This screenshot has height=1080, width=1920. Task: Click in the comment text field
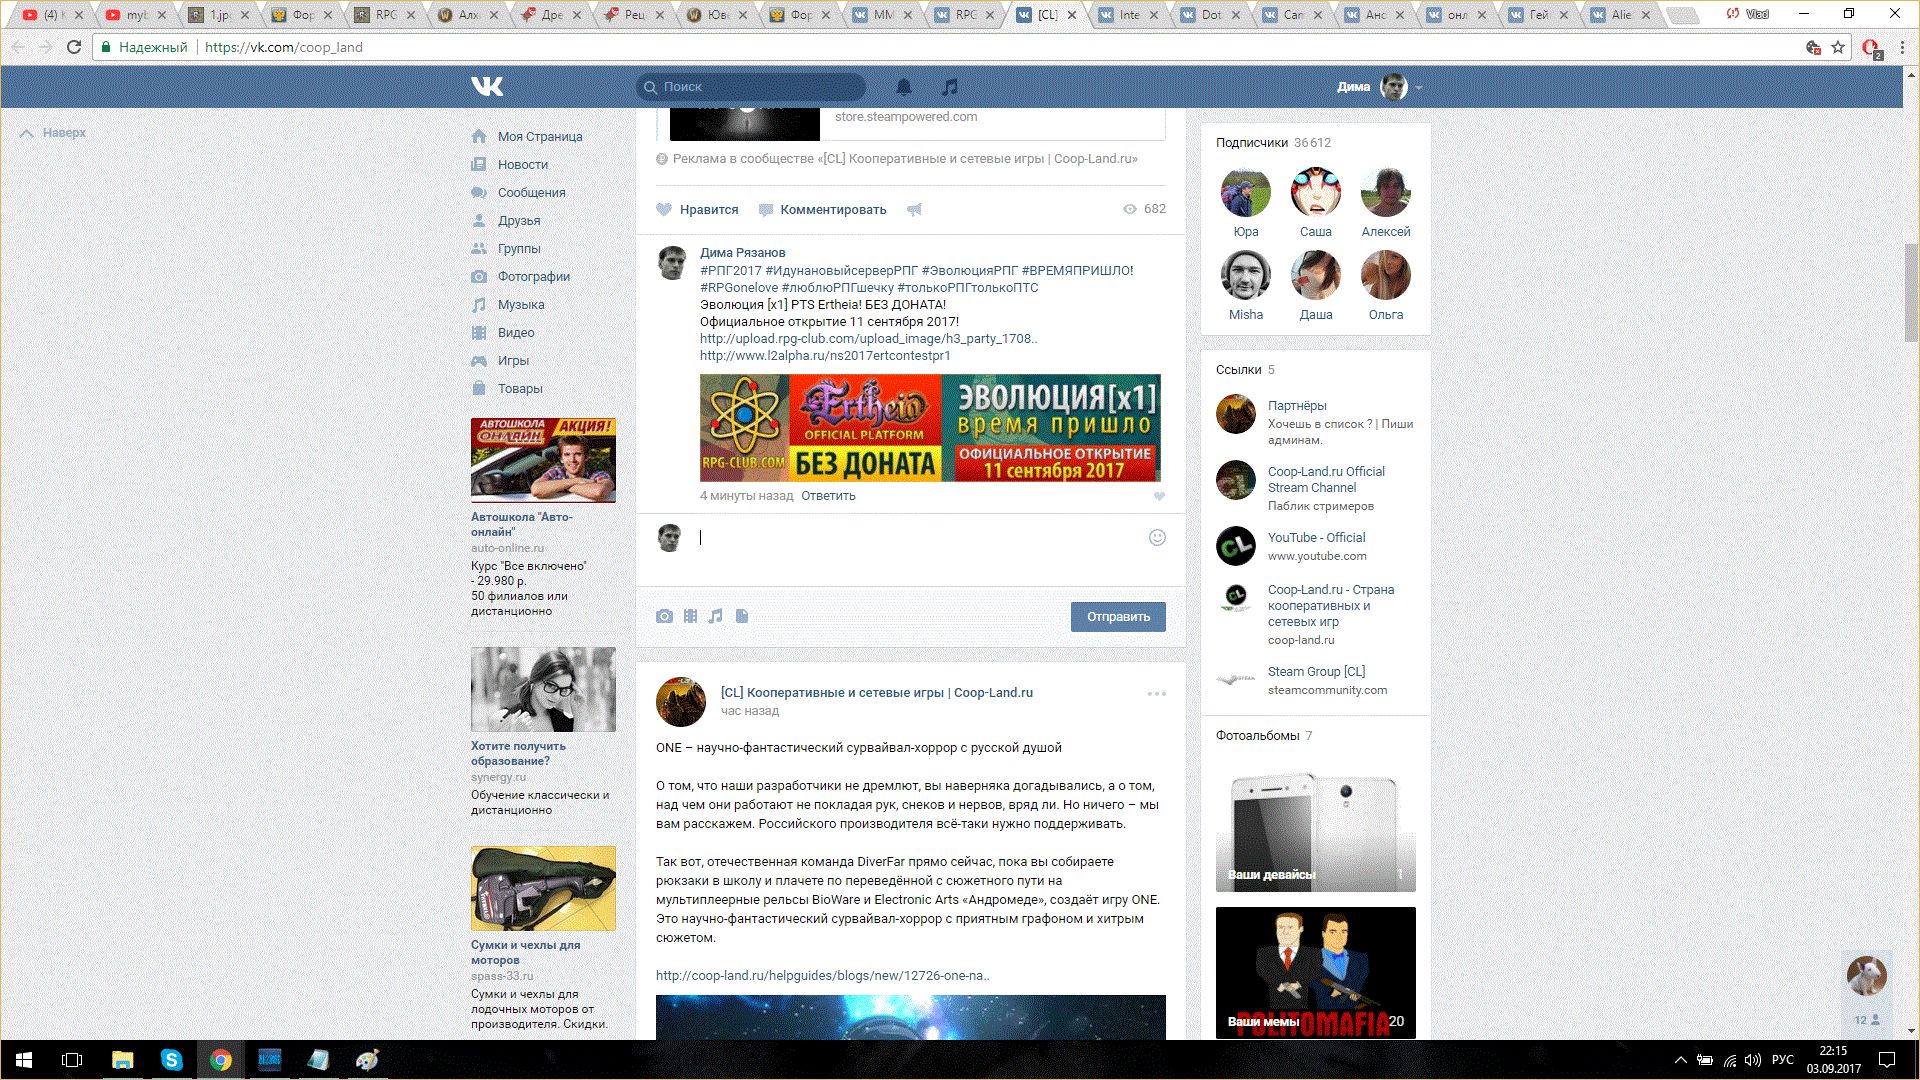click(x=920, y=538)
